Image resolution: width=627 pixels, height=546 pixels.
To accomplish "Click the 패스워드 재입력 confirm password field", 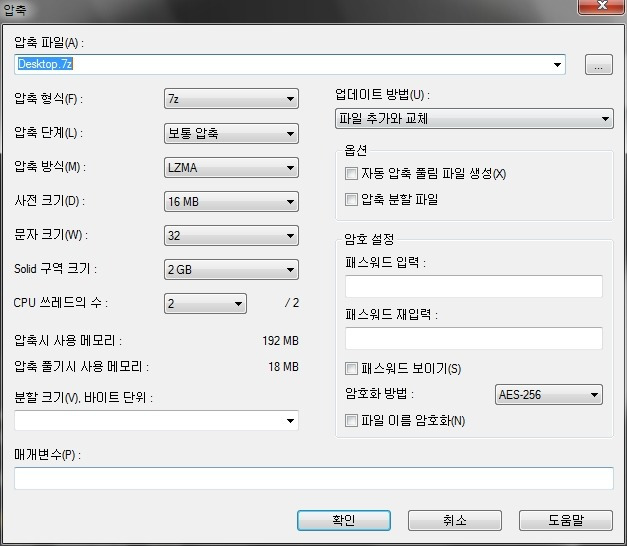I will click(x=474, y=338).
